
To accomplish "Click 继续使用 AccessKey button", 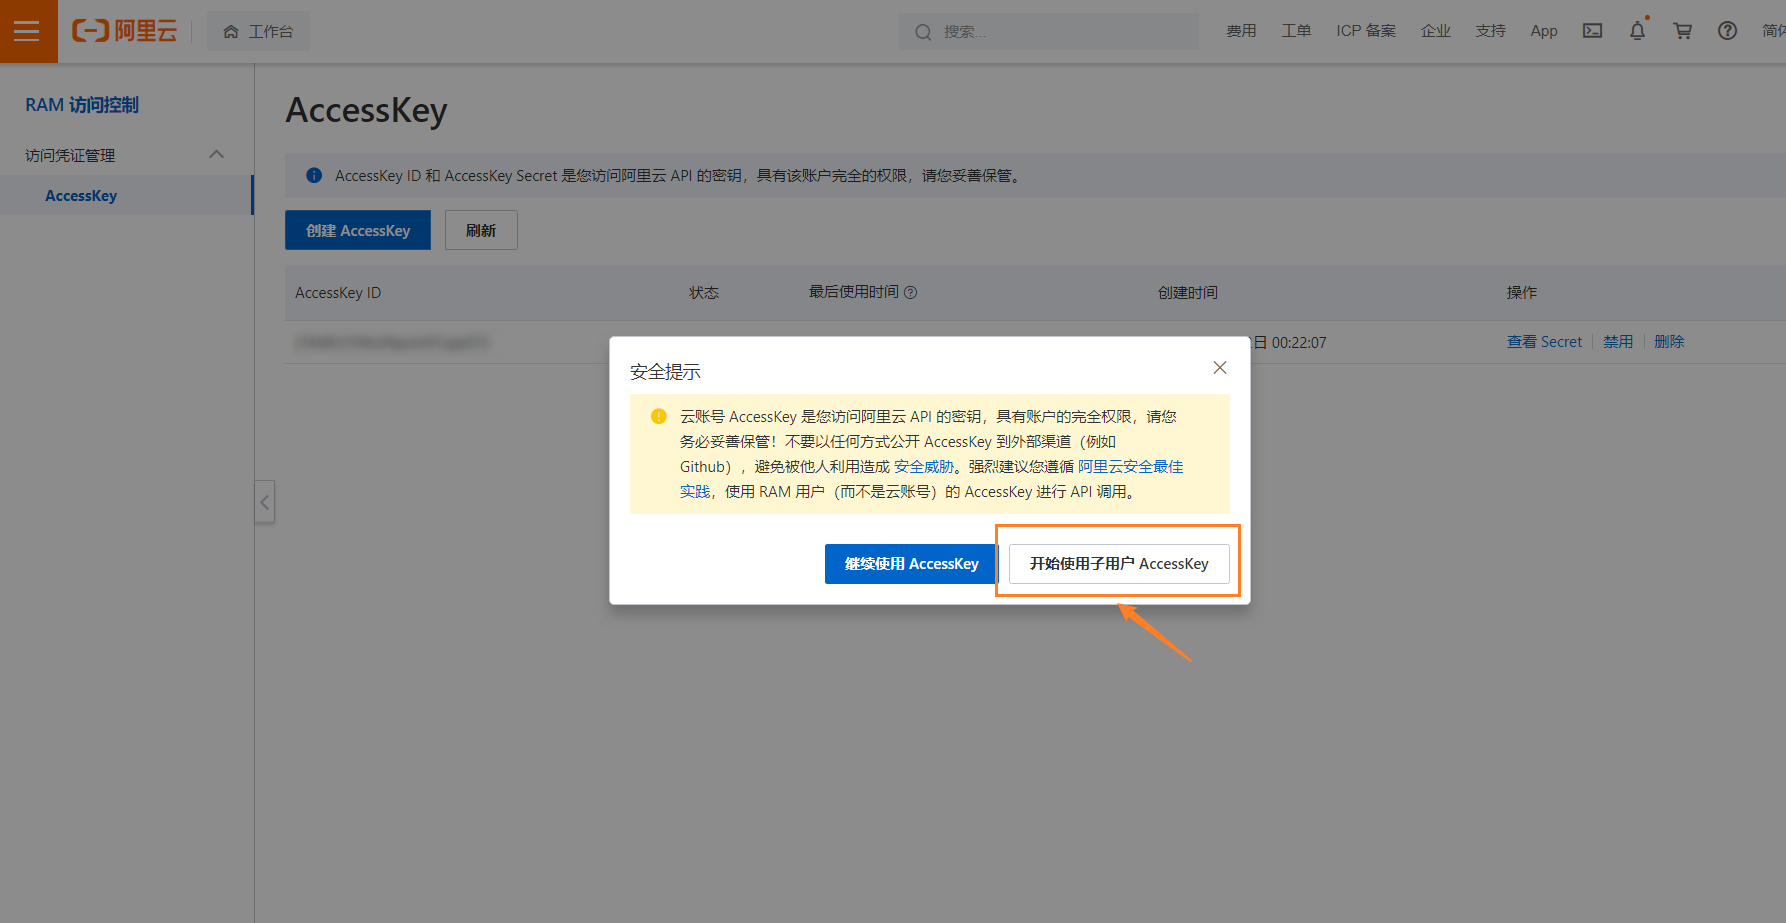I will click(x=911, y=564).
